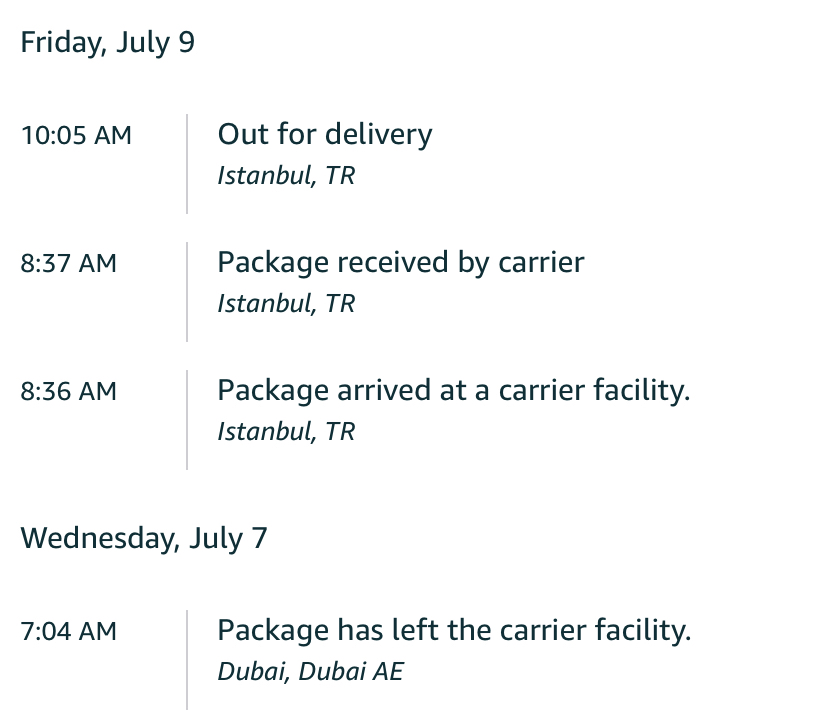
Task: Click the divider line beside Package arrived entry
Action: pyautogui.click(x=187, y=420)
